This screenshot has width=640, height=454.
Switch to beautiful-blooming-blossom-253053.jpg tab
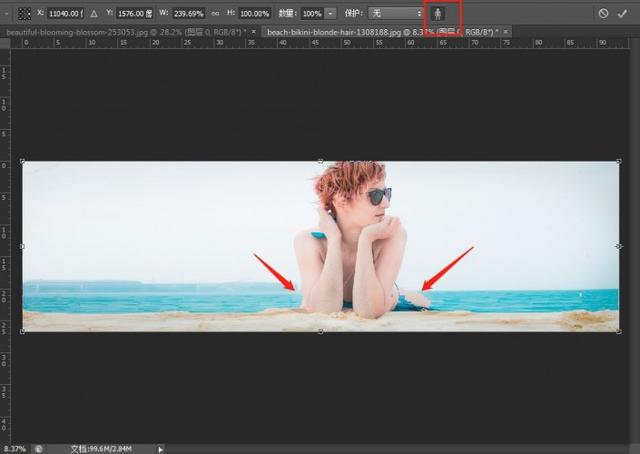point(126,32)
